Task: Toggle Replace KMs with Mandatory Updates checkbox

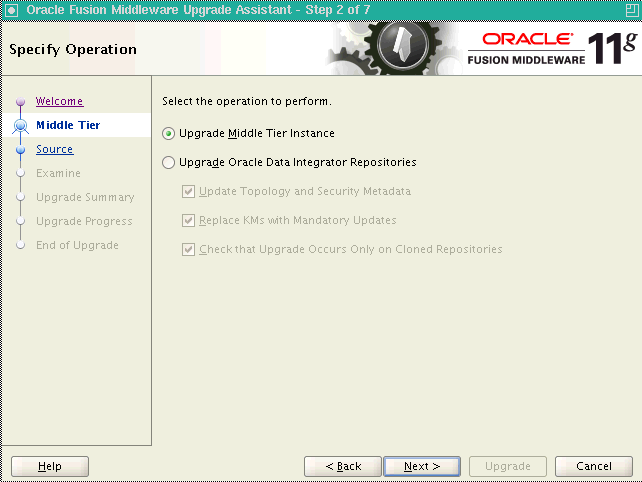Action: pos(188,220)
